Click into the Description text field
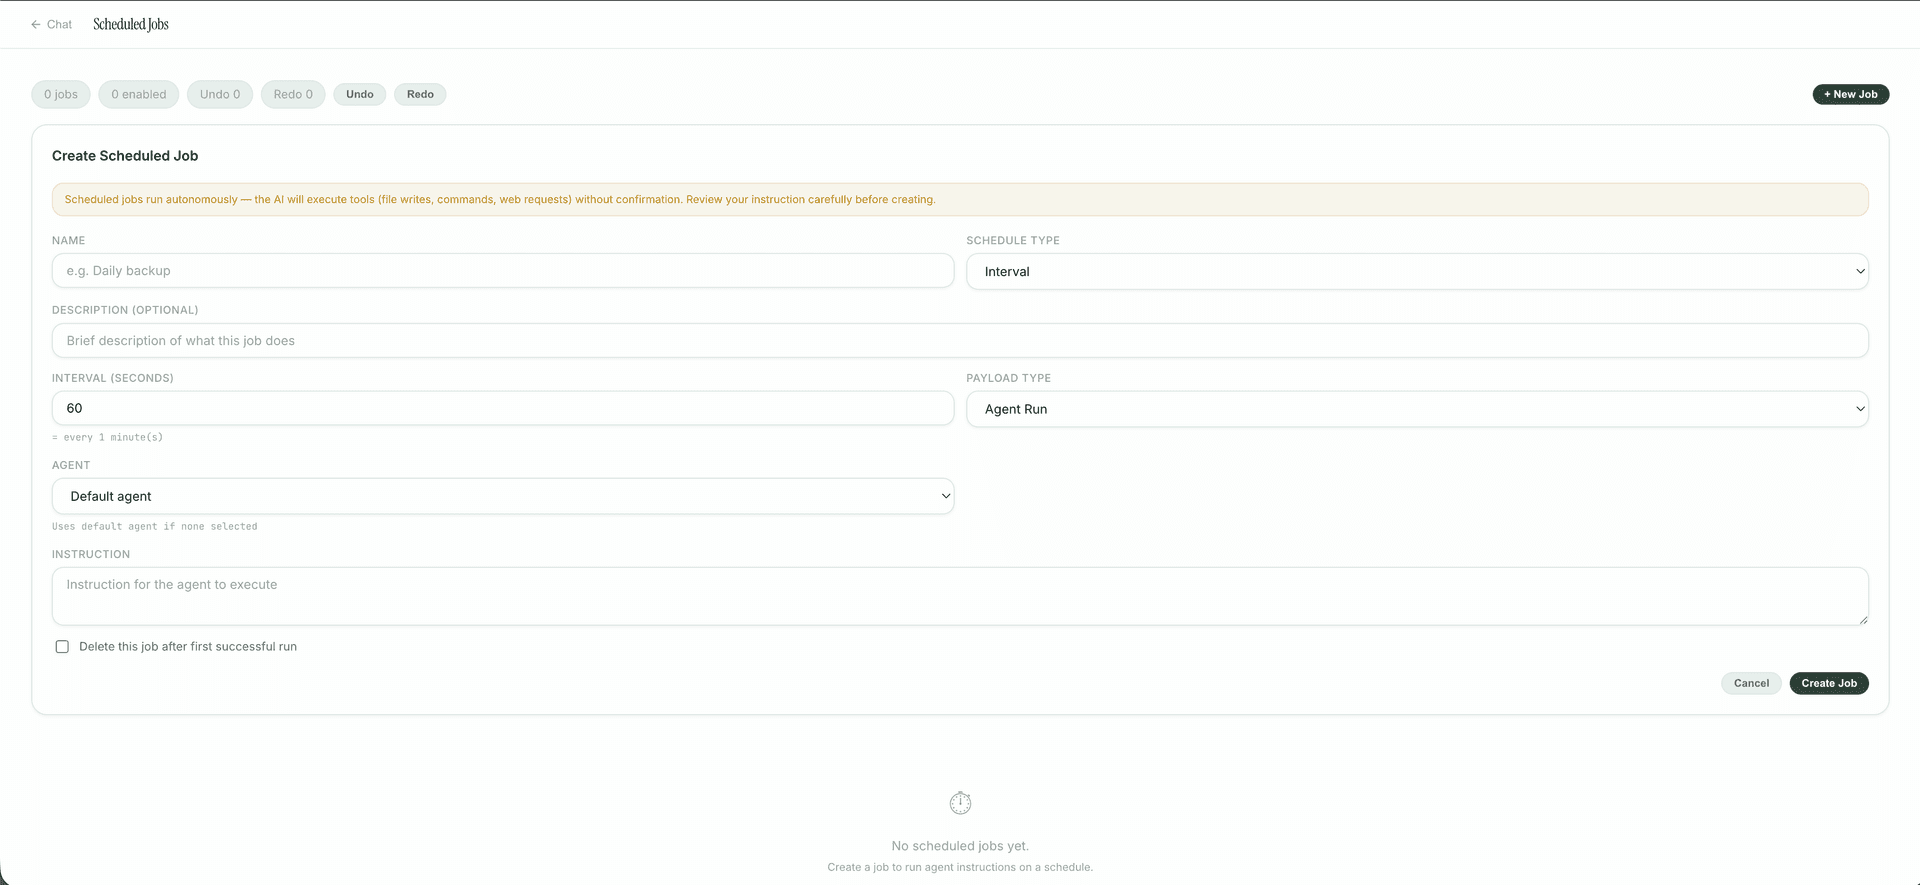Screen dimensions: 1920x885 959,341
